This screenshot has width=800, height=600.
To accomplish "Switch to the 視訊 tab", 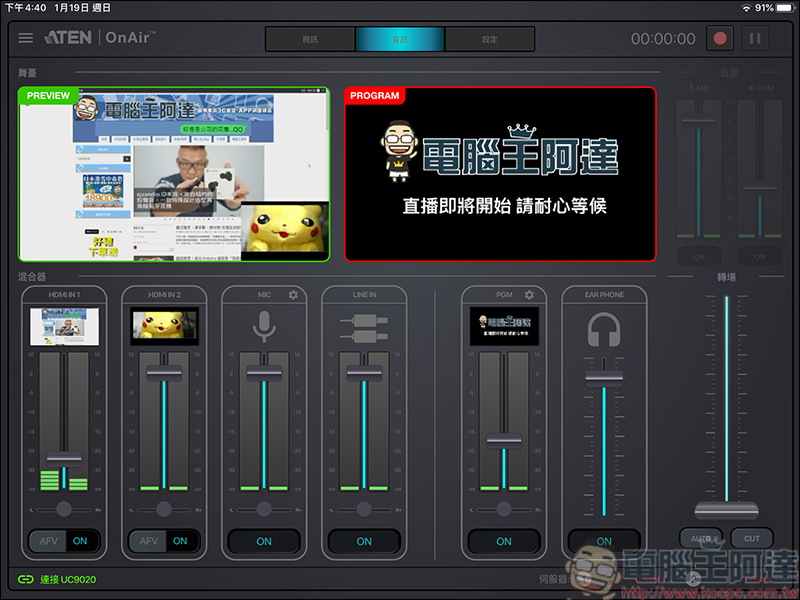I will [x=310, y=39].
